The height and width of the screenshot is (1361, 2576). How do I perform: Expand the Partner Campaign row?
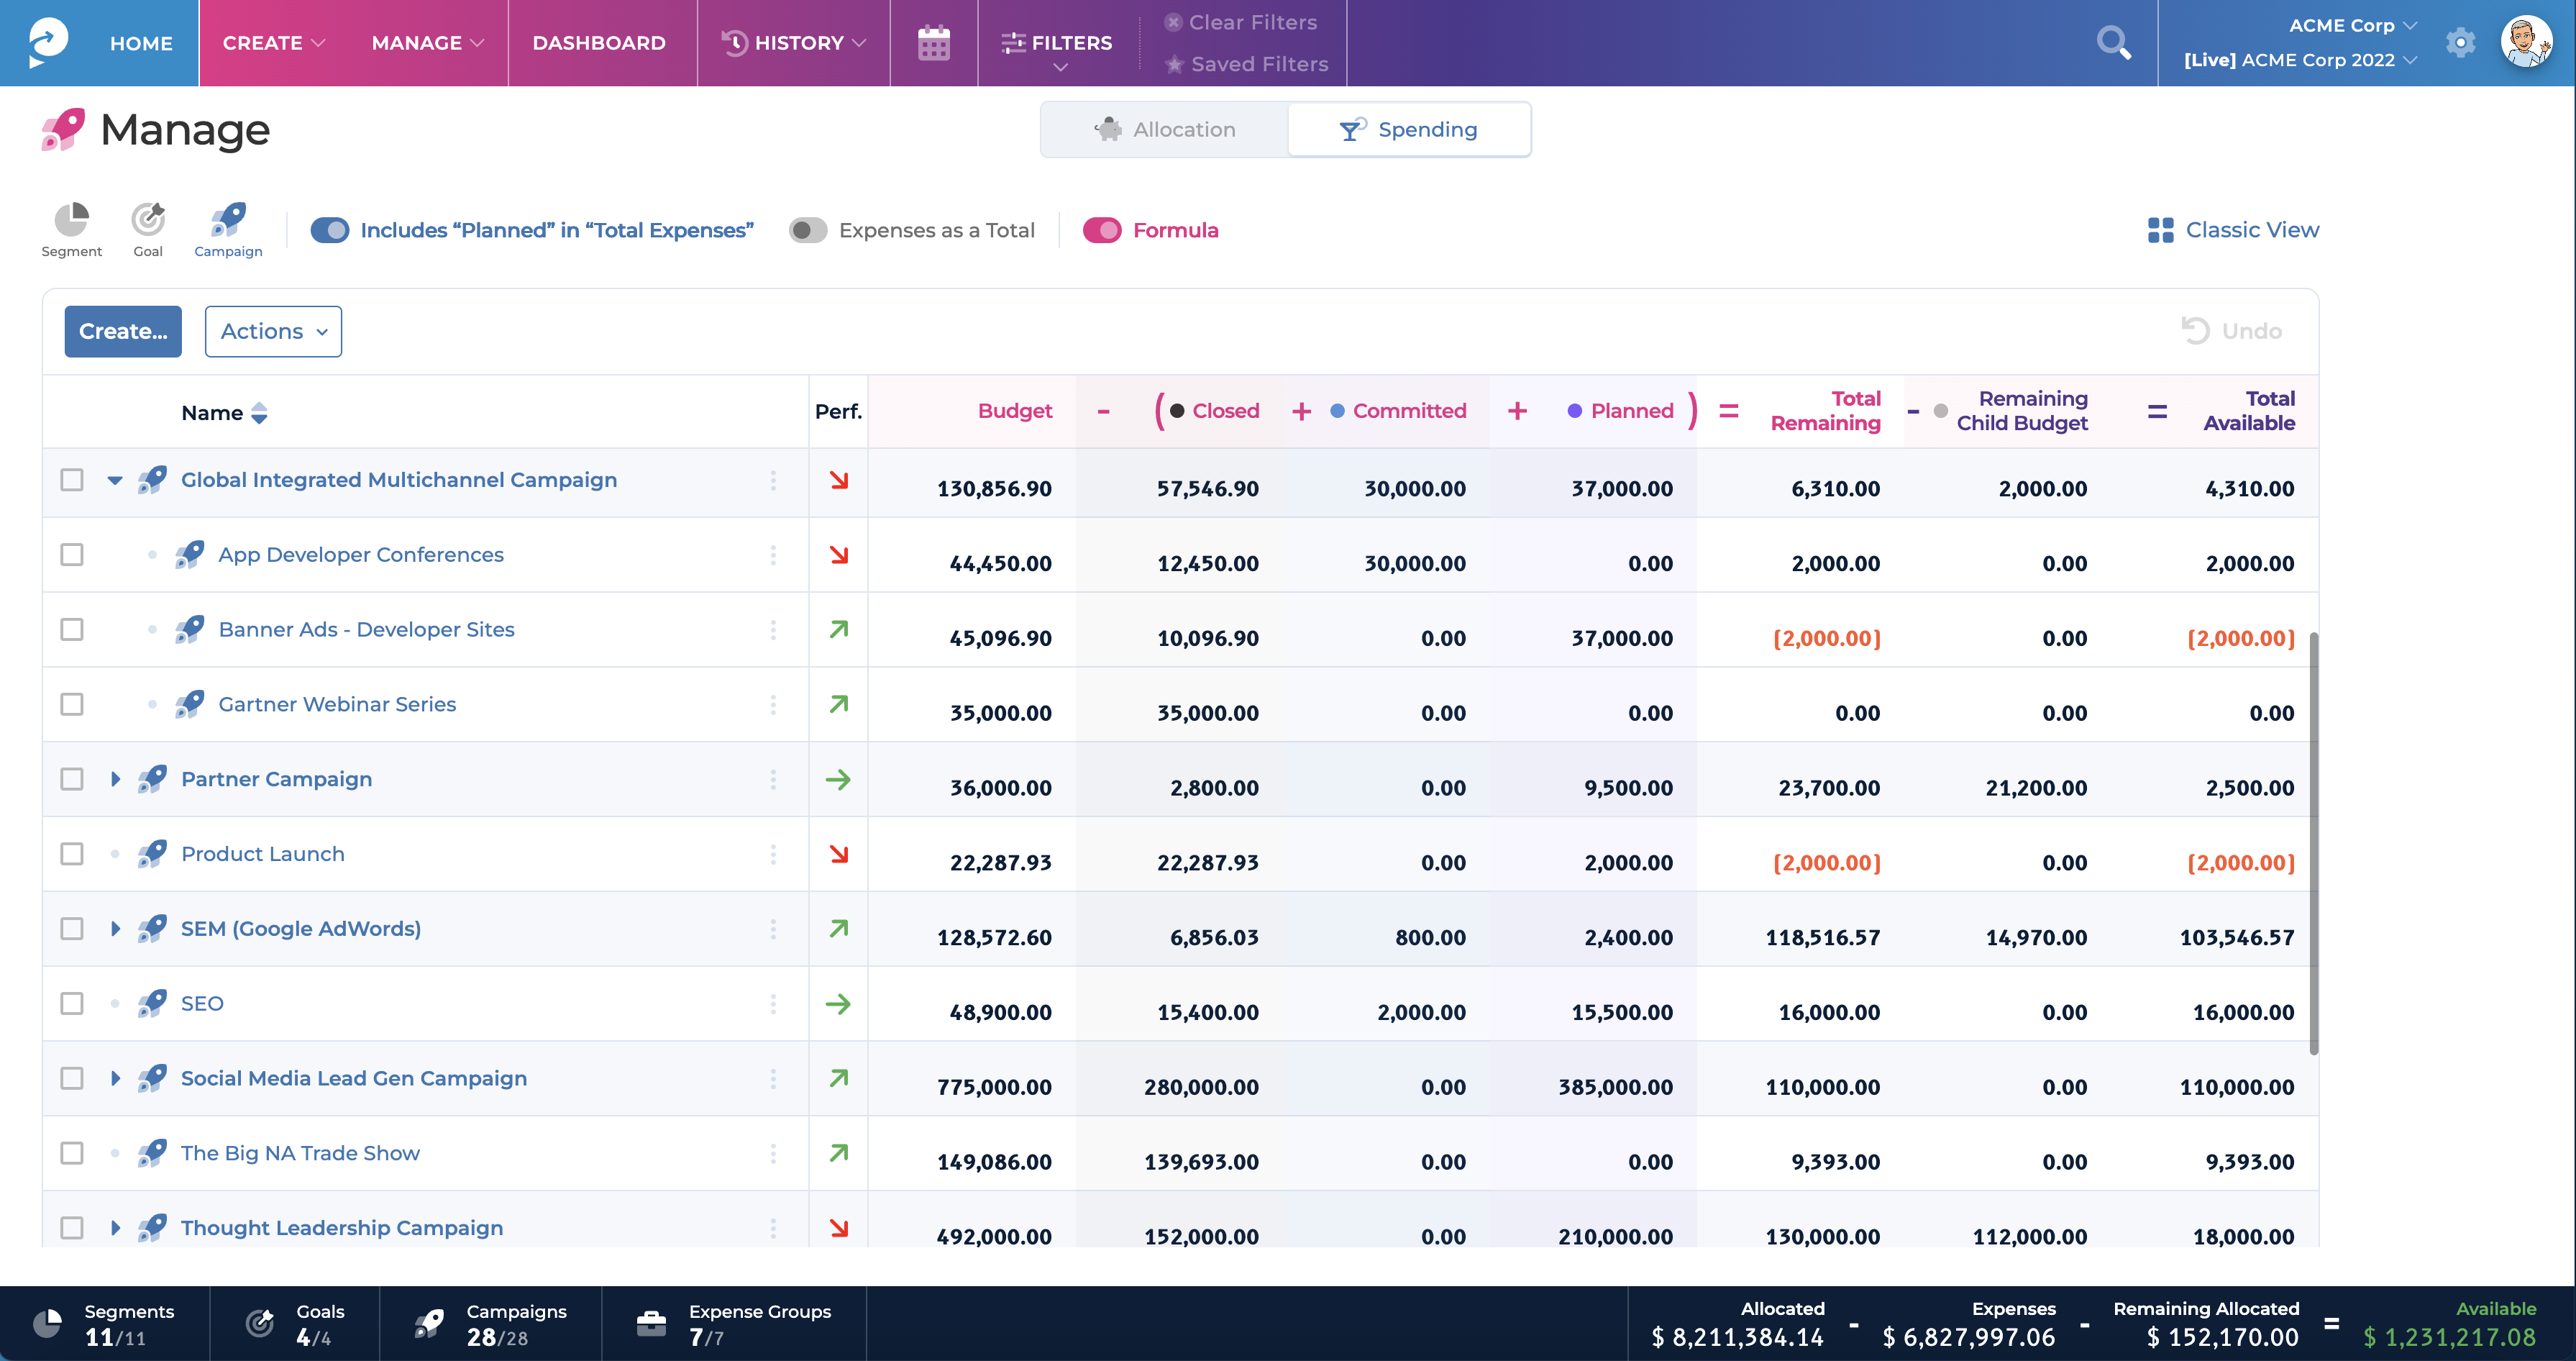click(115, 779)
